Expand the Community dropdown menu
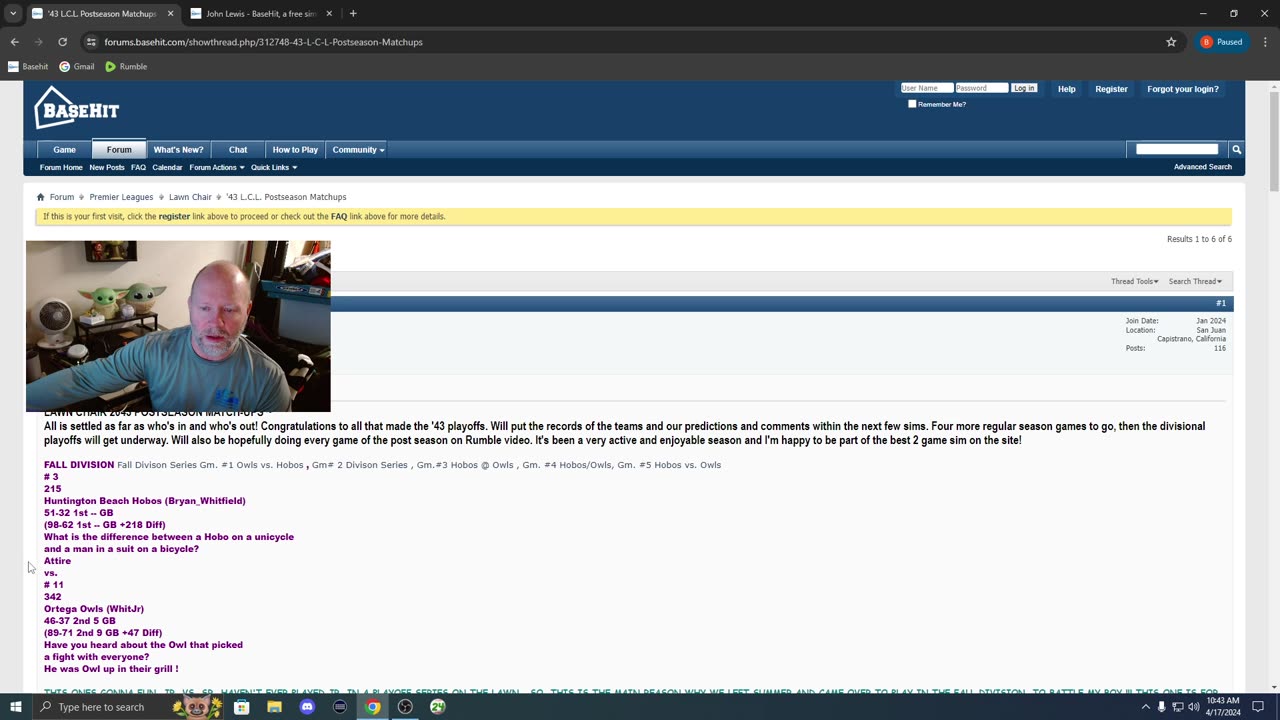The height and width of the screenshot is (720, 1280). 358,150
